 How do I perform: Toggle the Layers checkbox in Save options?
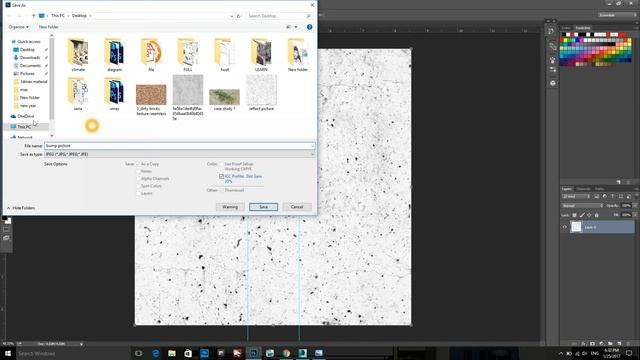138,193
